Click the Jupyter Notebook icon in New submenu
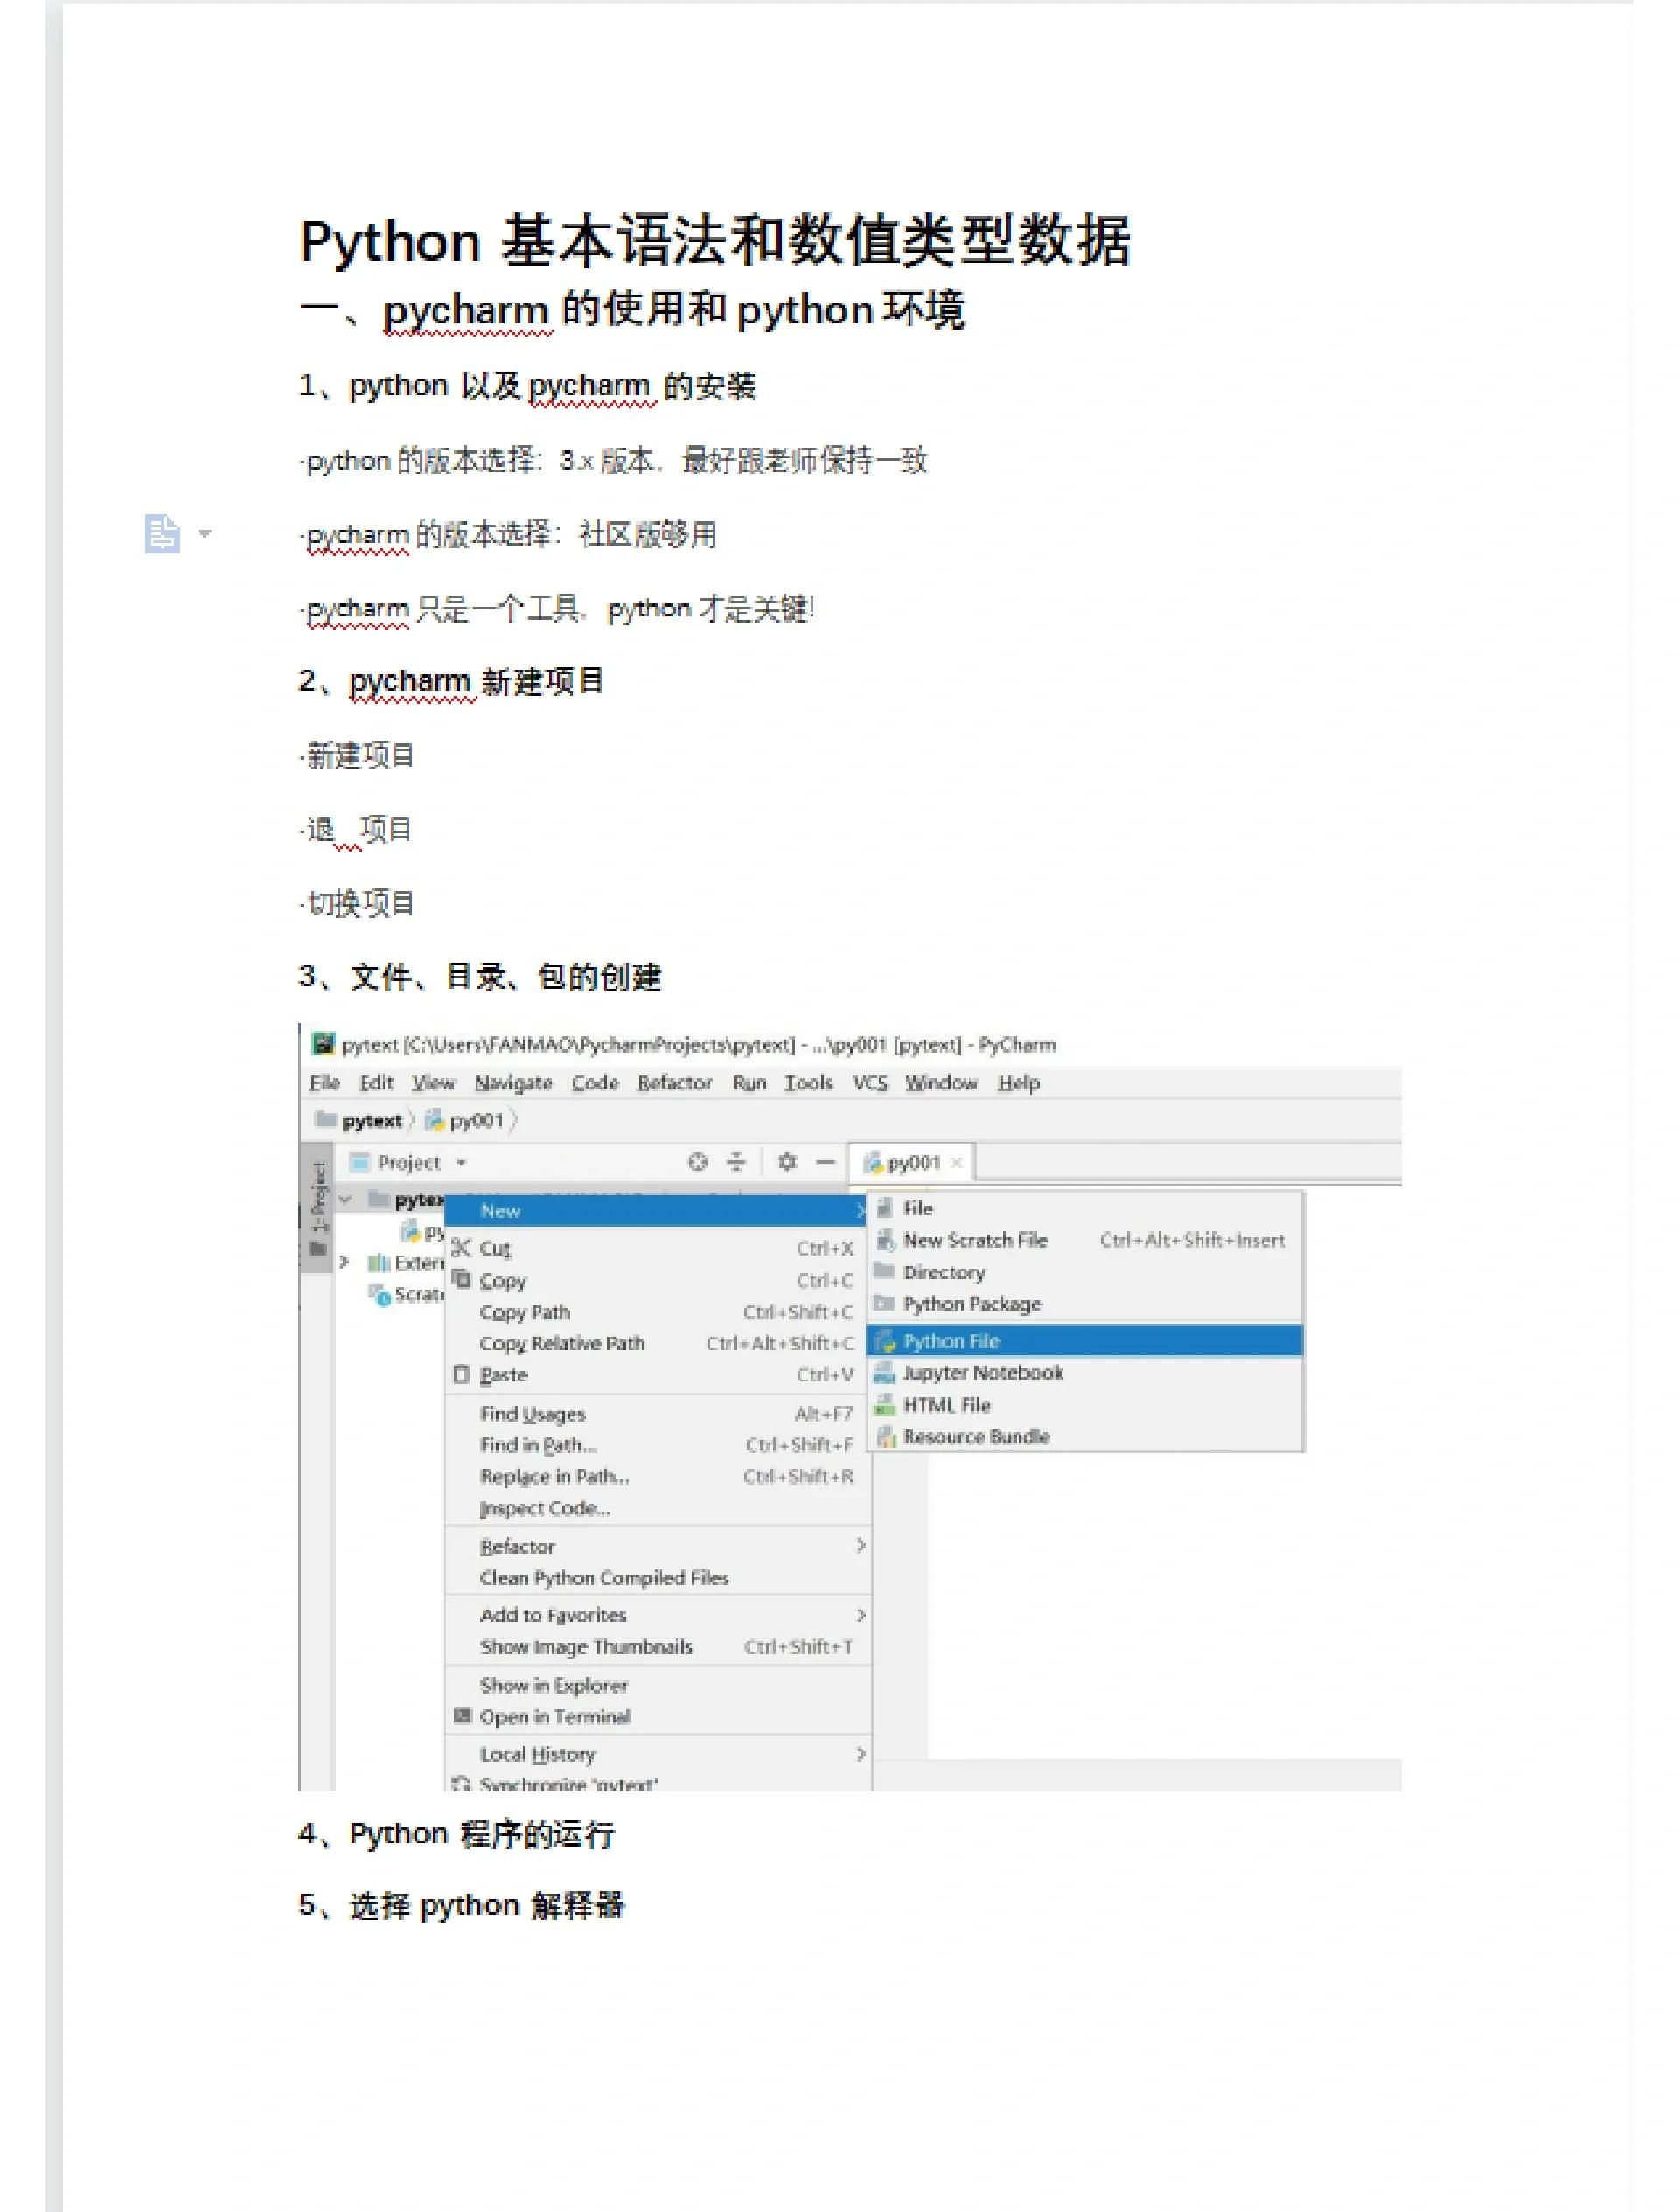Viewport: 1679px width, 2212px height. (884, 1372)
